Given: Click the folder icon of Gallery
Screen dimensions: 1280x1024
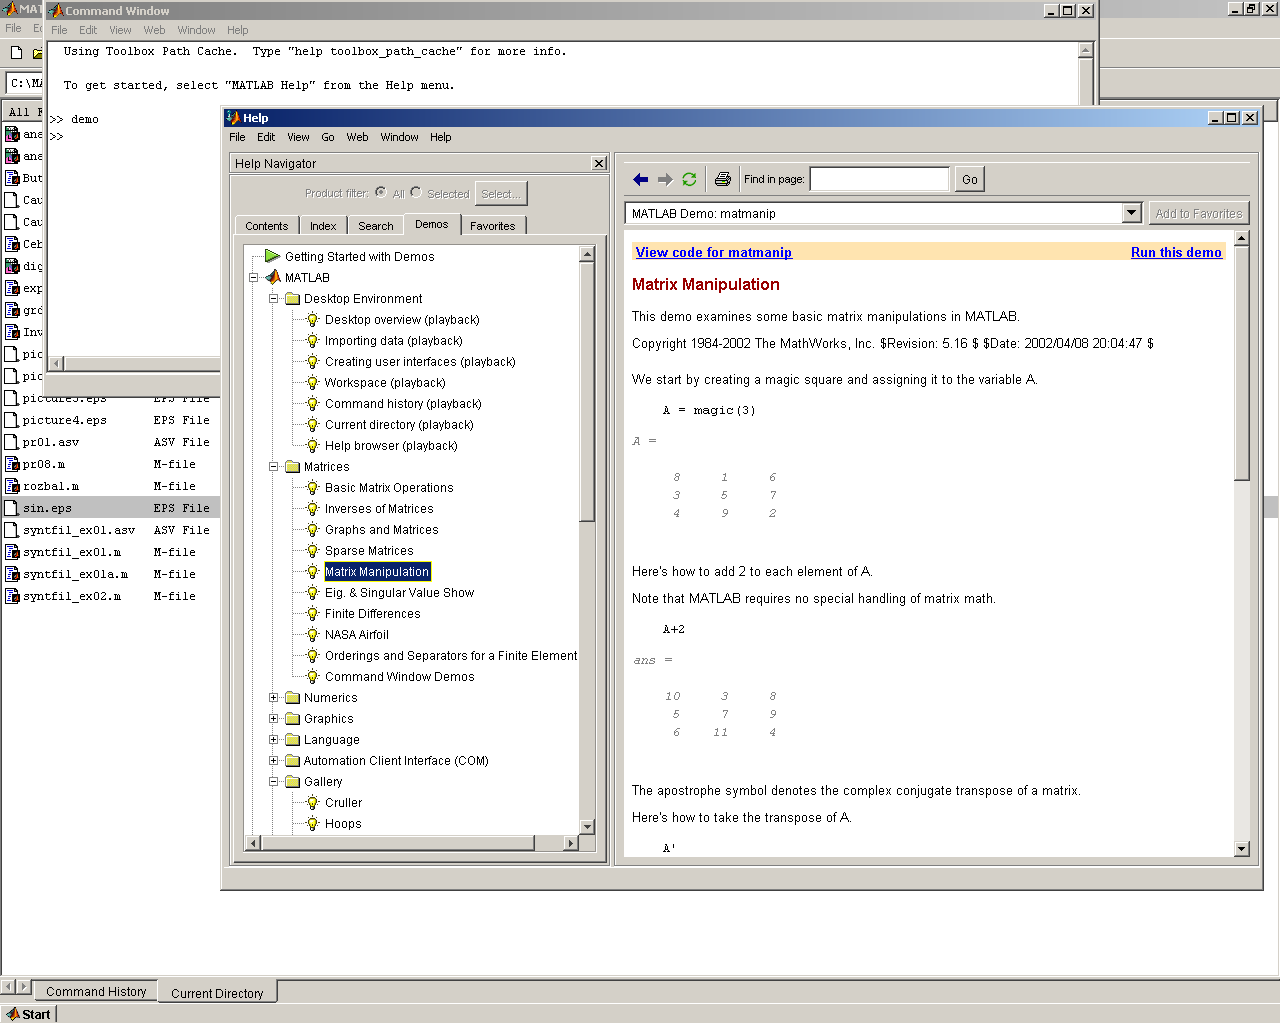Looking at the screenshot, I should click(292, 781).
